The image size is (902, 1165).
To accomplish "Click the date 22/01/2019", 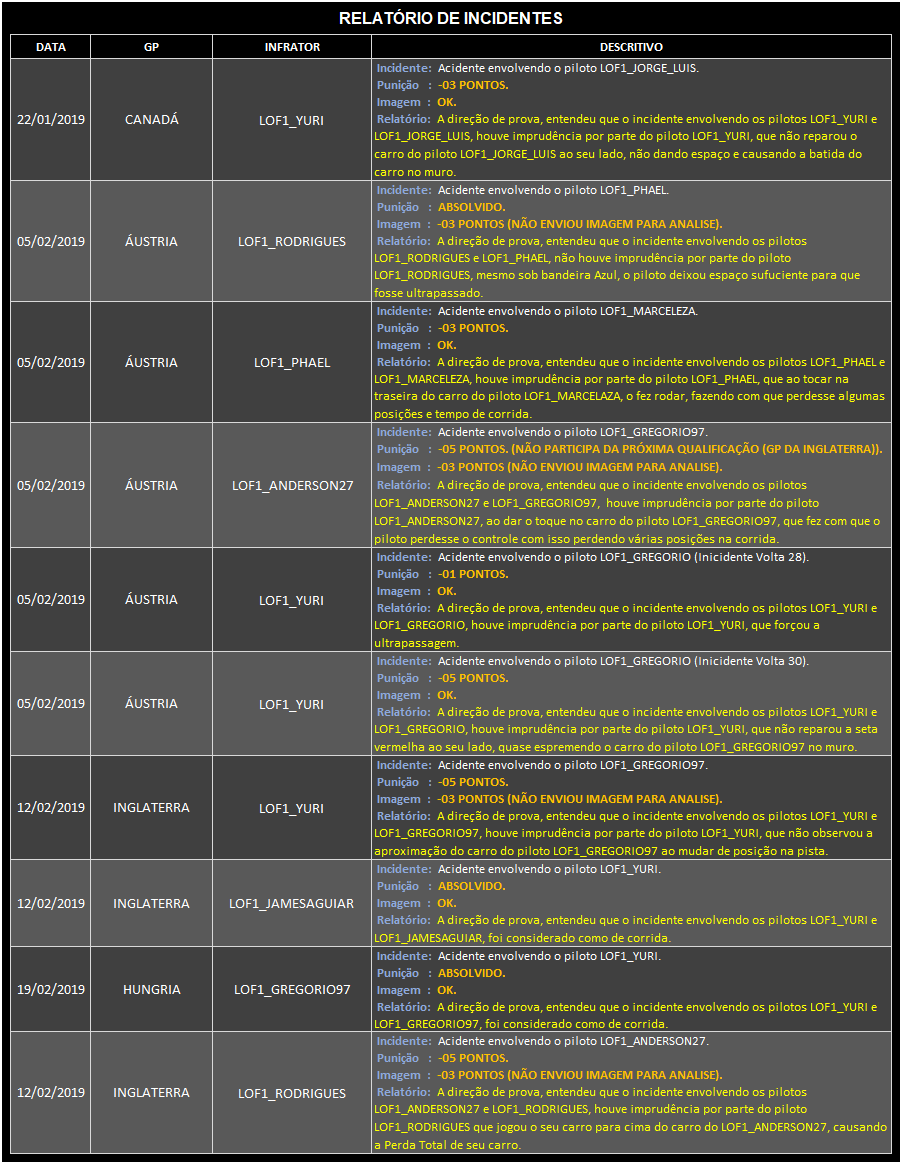I will click(x=51, y=120).
